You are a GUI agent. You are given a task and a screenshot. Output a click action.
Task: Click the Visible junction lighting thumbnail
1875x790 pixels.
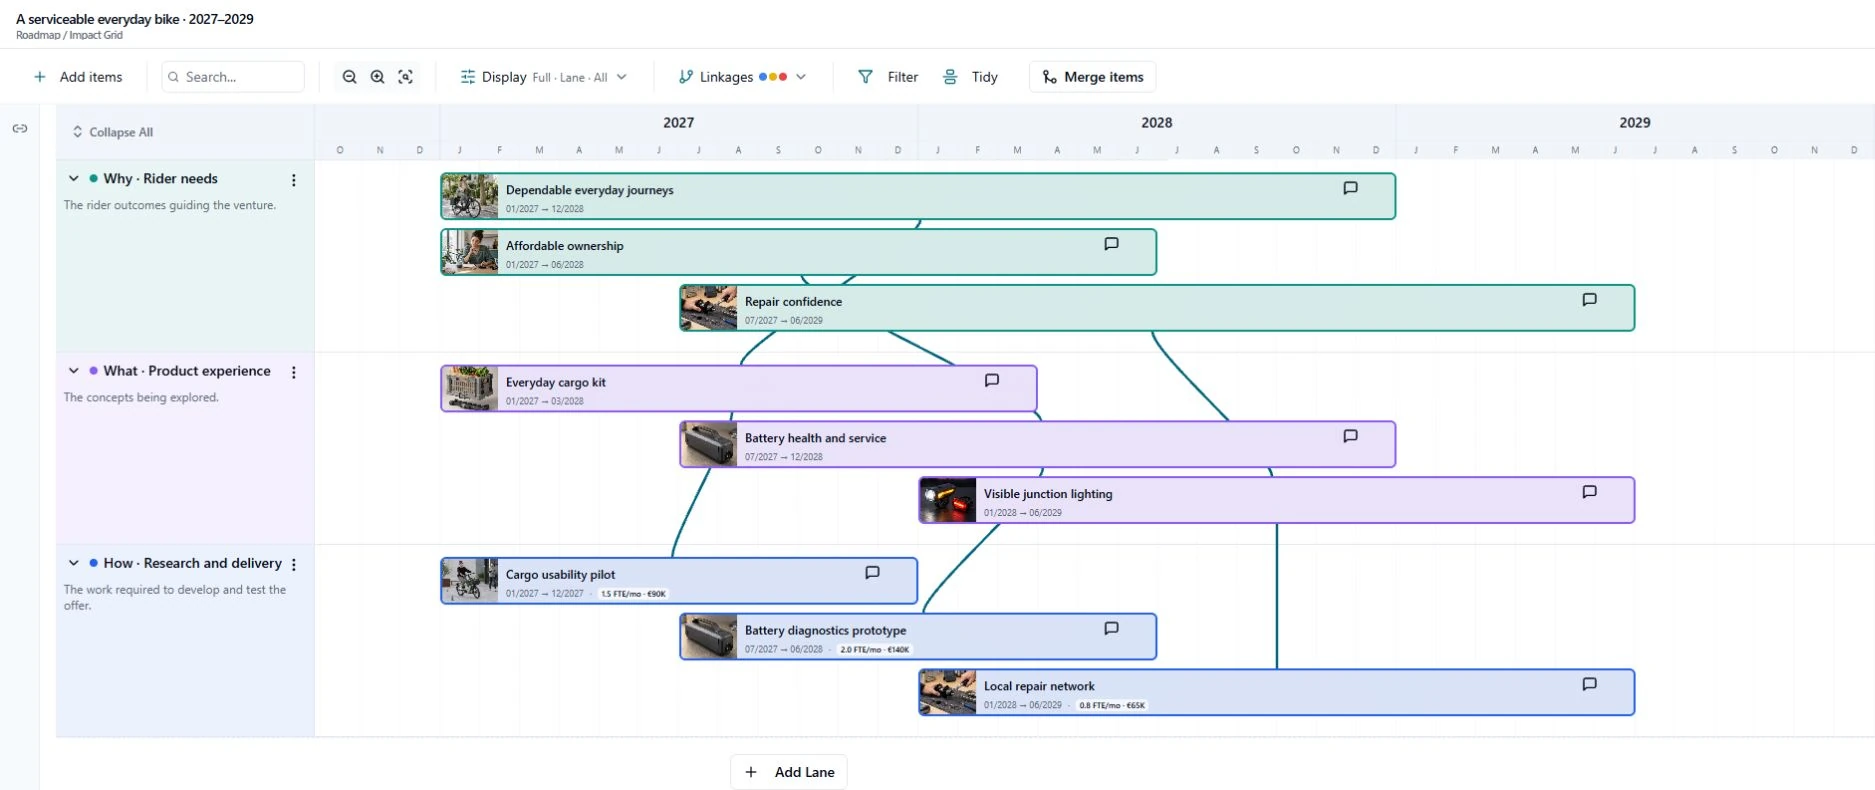pos(948,500)
